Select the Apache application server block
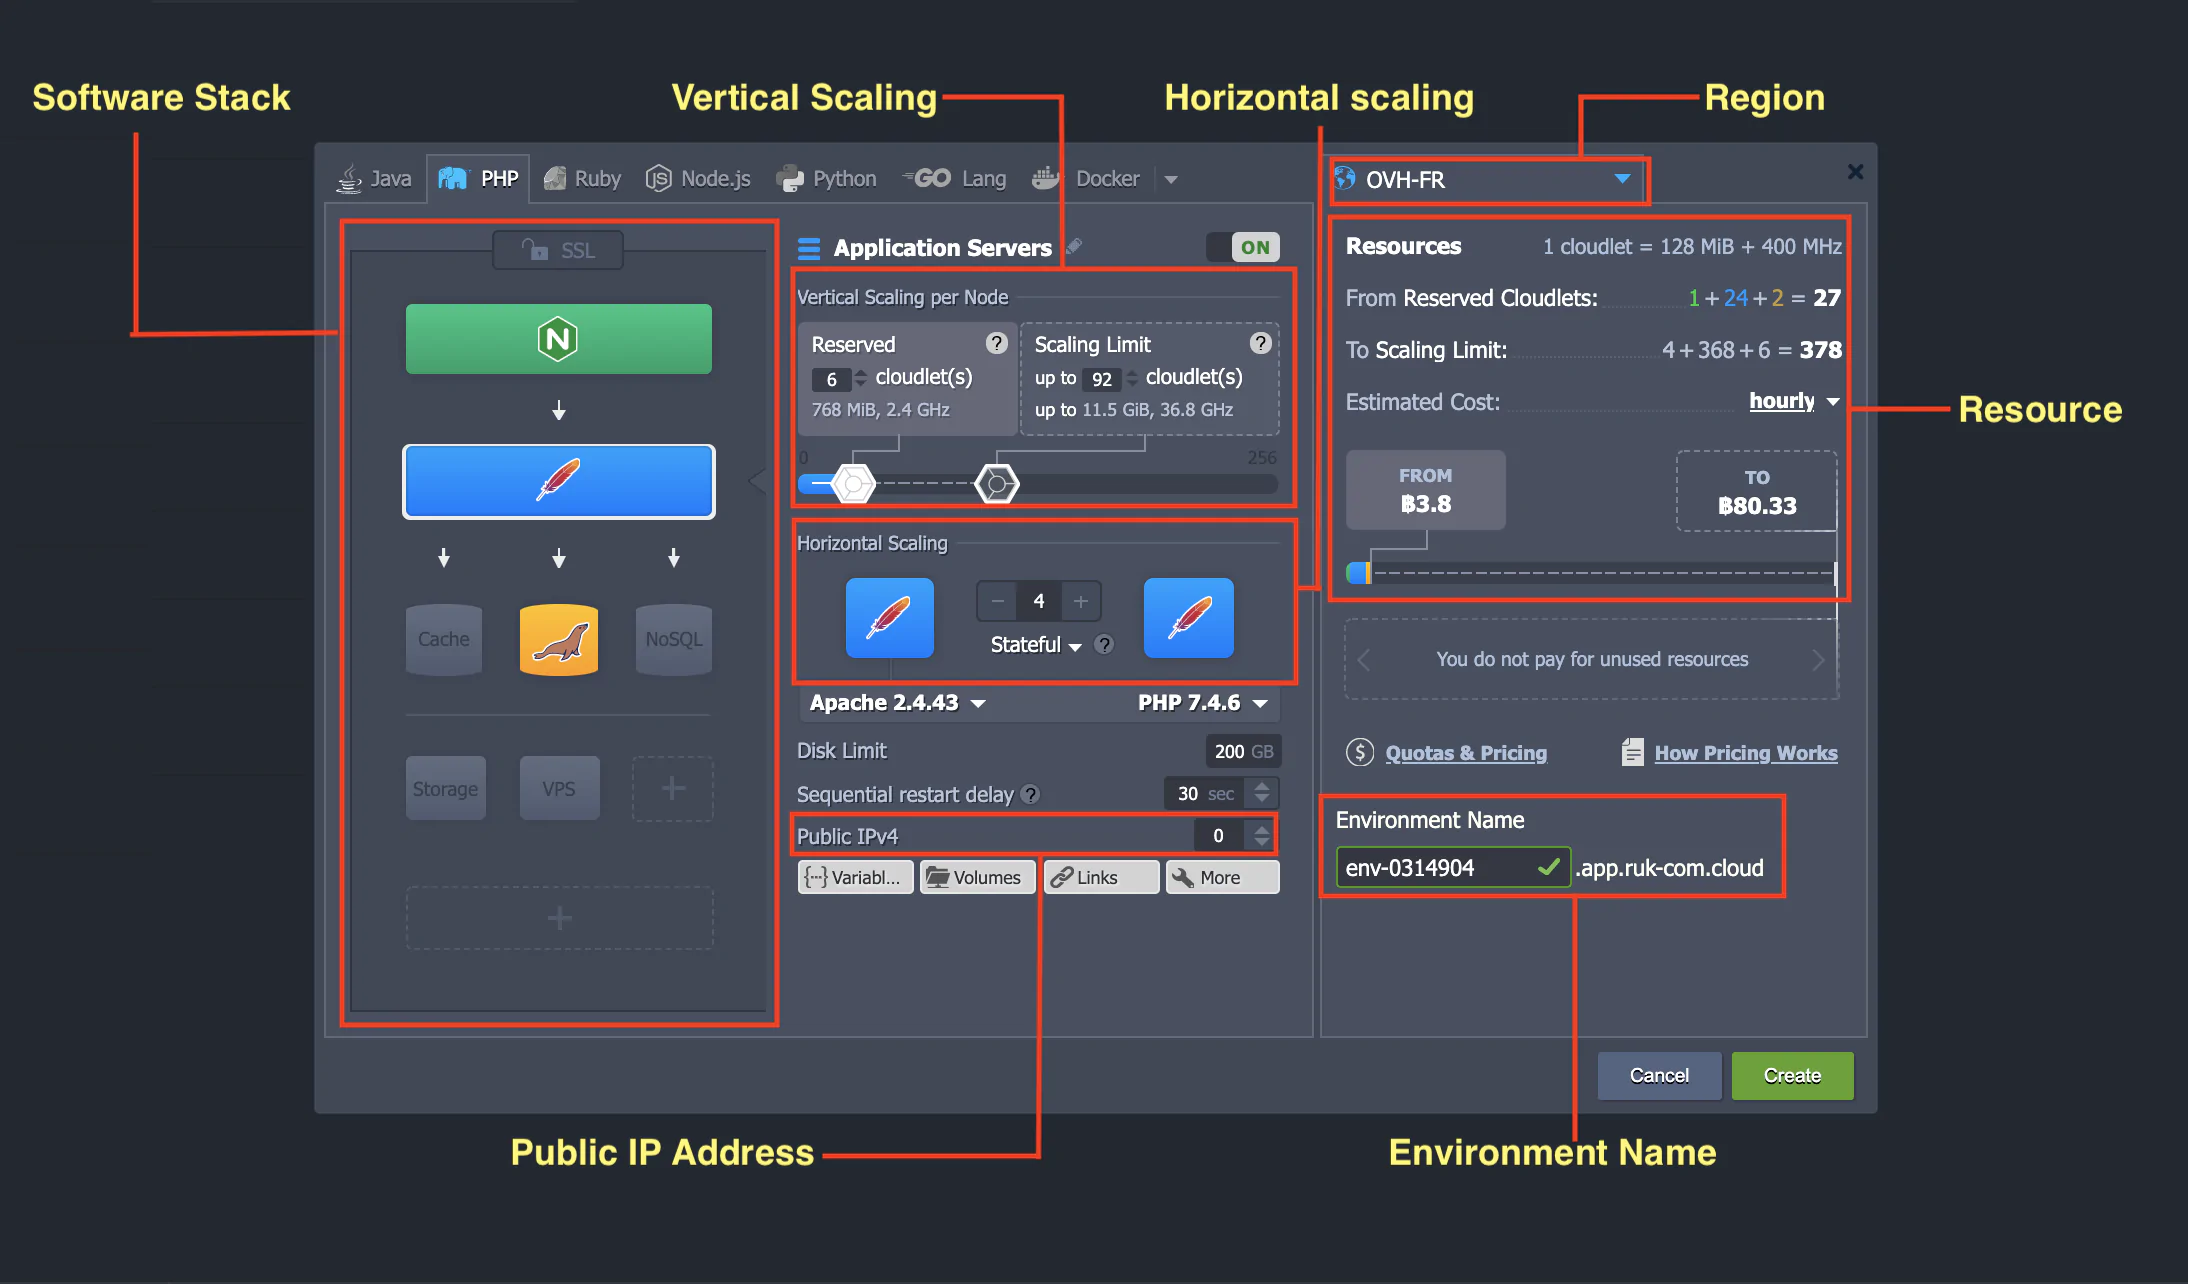 coord(559,481)
